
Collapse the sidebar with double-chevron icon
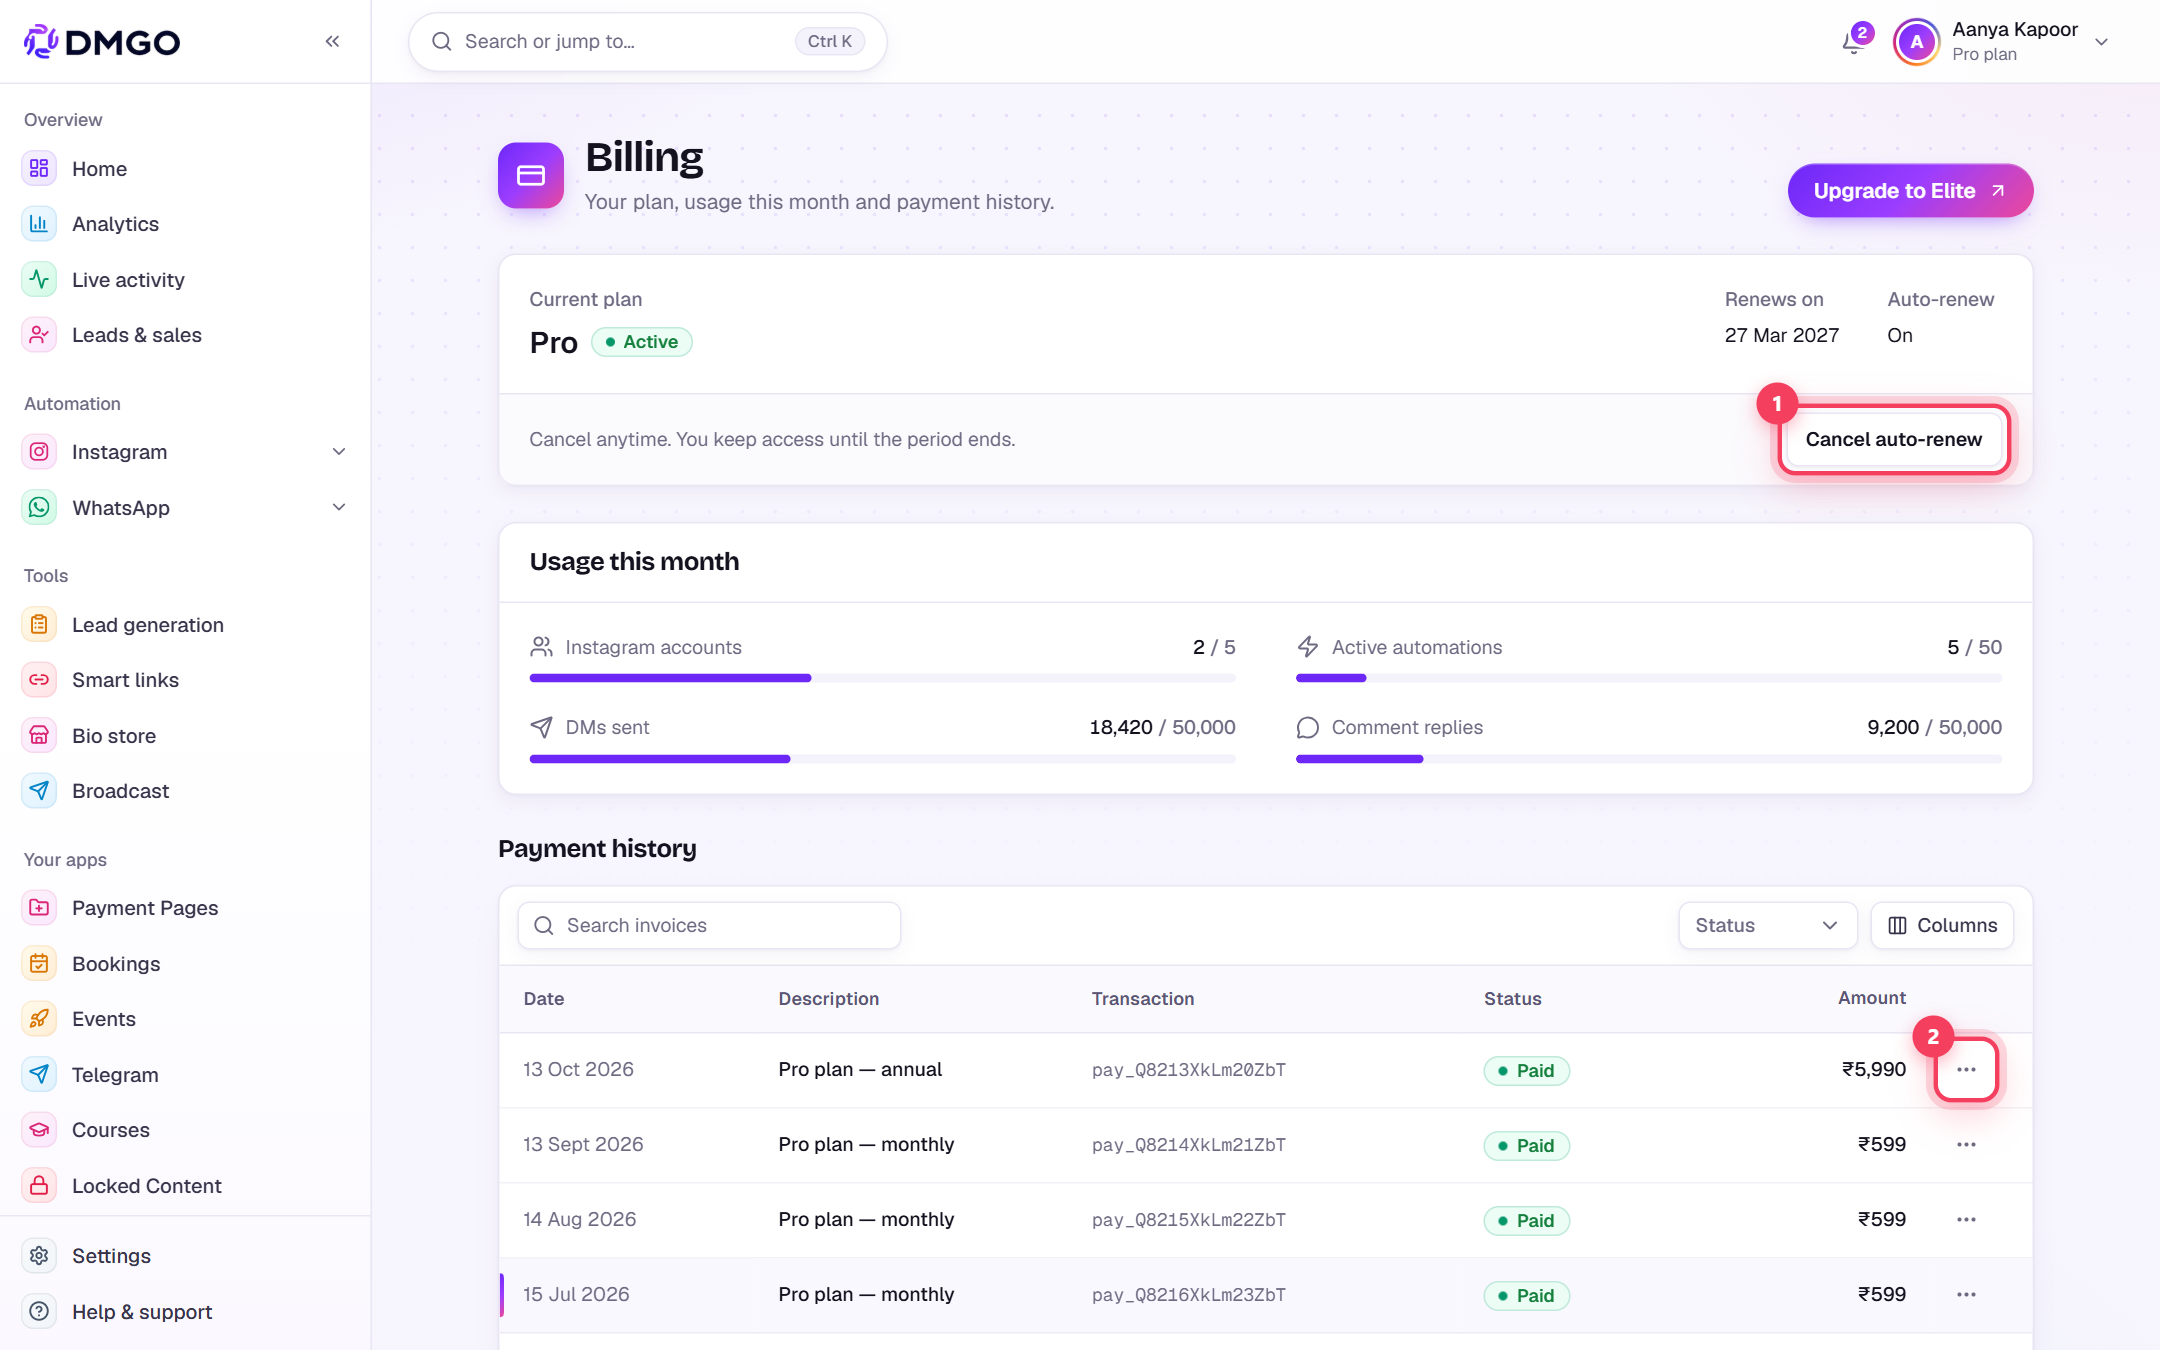332,41
